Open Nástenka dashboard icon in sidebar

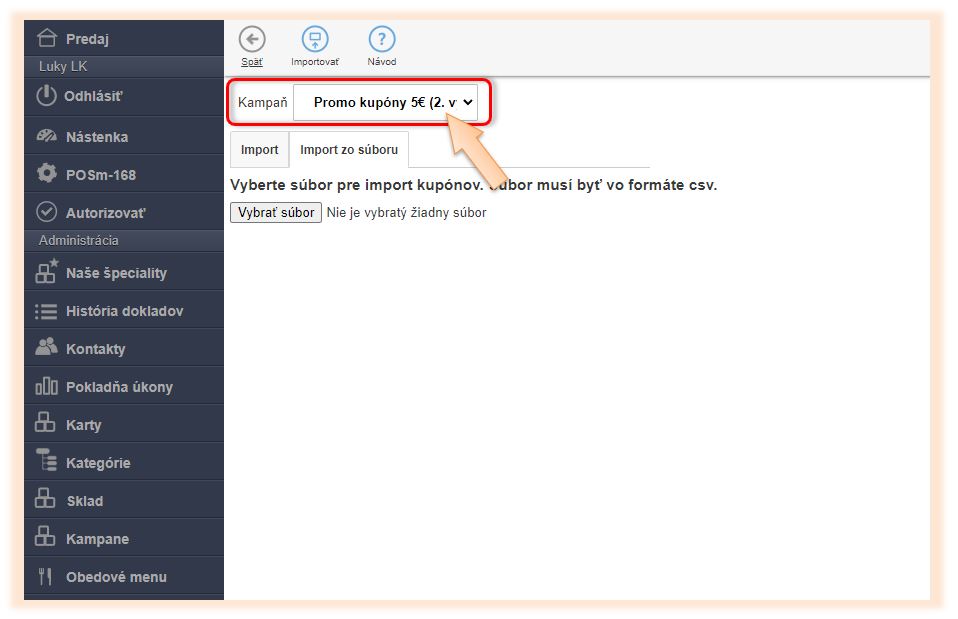point(46,136)
